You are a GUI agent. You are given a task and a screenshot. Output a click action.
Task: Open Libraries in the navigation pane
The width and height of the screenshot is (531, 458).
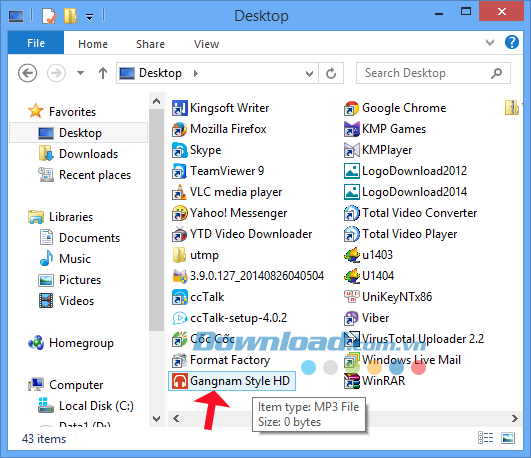tap(61, 217)
